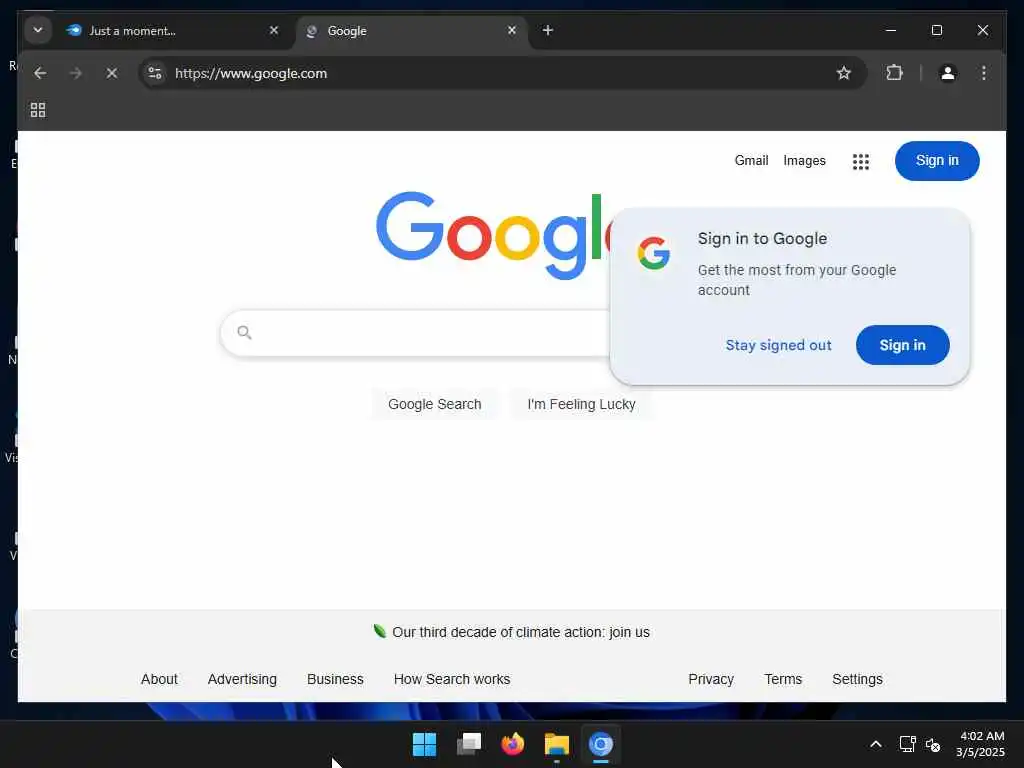
Task: Click the top-right Sign in button
Action: click(x=936, y=161)
